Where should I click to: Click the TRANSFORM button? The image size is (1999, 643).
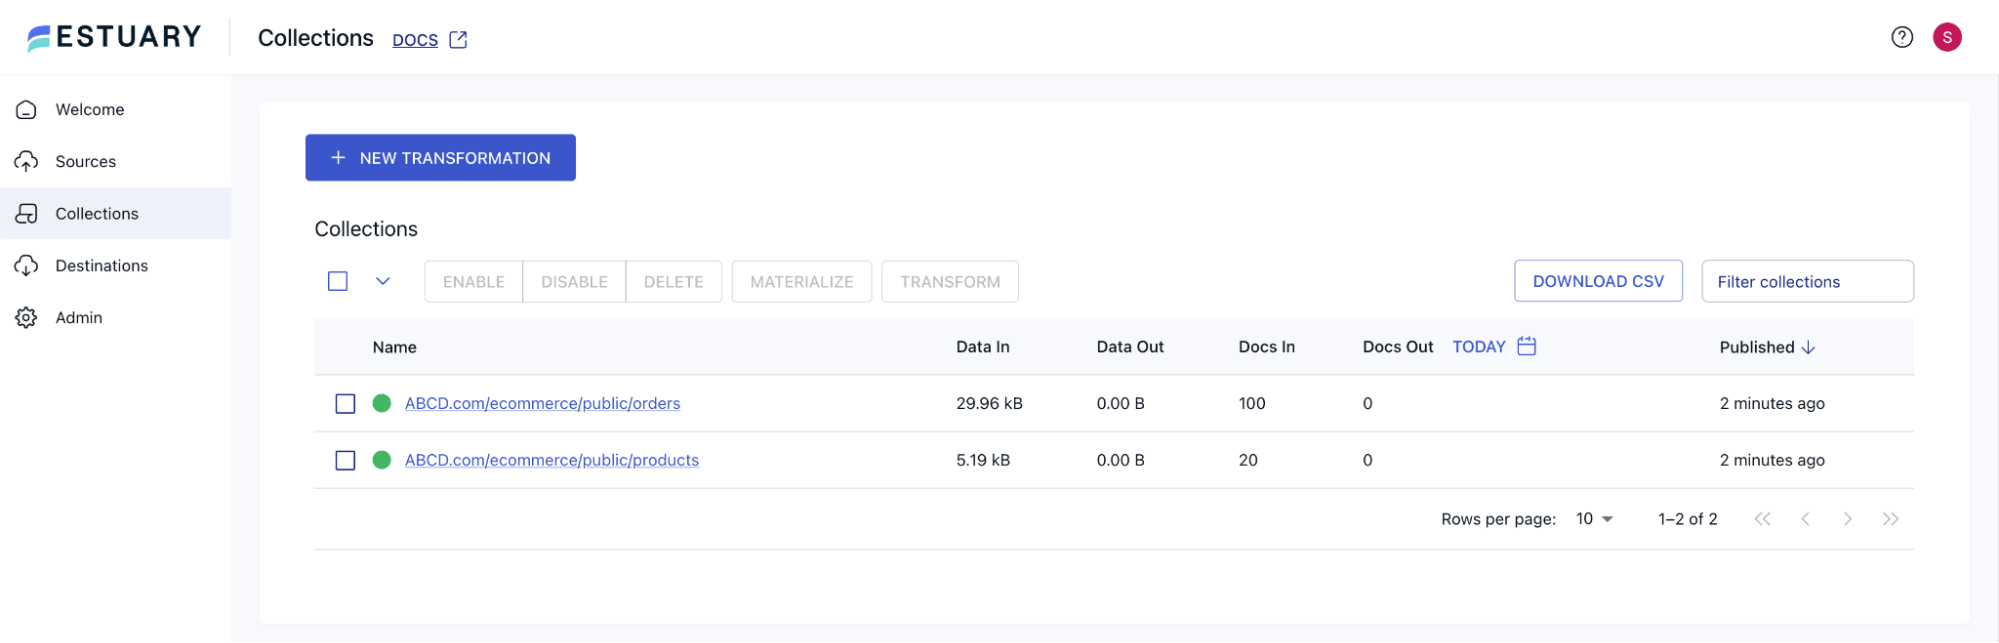[950, 282]
